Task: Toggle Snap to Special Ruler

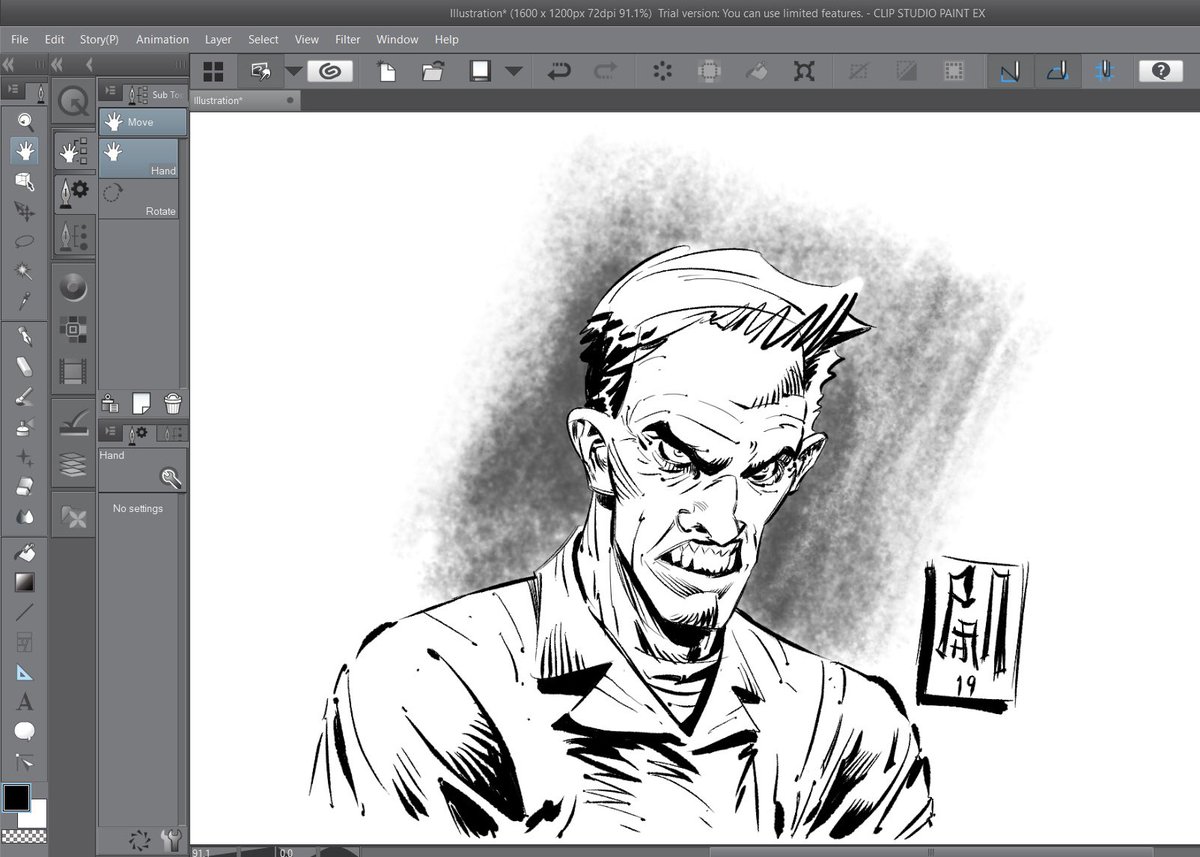Action: [1057, 71]
